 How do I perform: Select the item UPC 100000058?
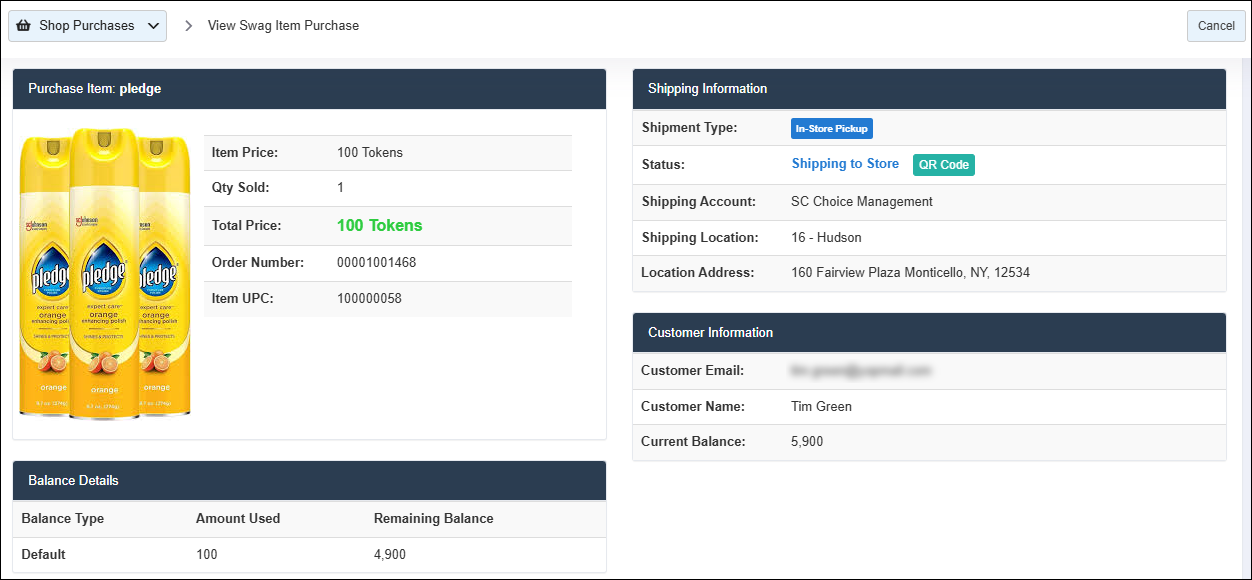369,299
